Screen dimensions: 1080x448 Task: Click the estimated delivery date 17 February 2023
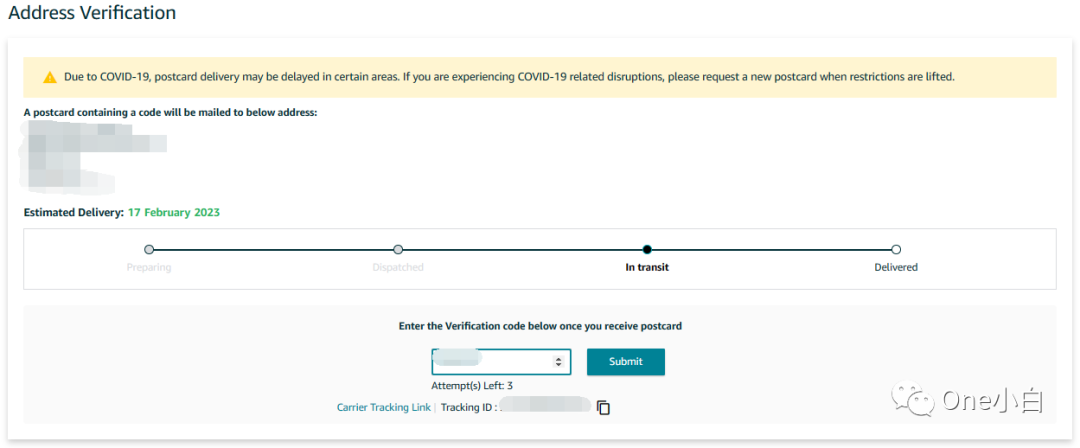[x=174, y=212]
